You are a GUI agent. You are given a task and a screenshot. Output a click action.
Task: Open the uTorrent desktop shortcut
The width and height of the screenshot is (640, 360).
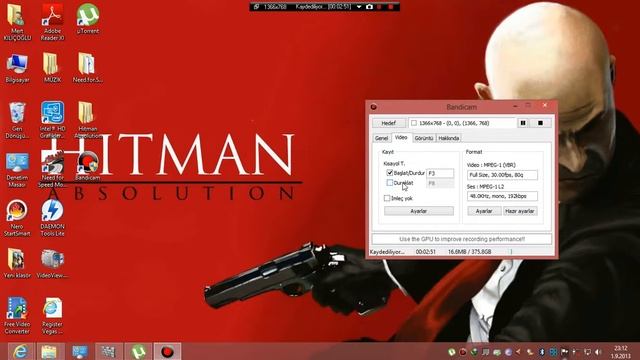87,18
